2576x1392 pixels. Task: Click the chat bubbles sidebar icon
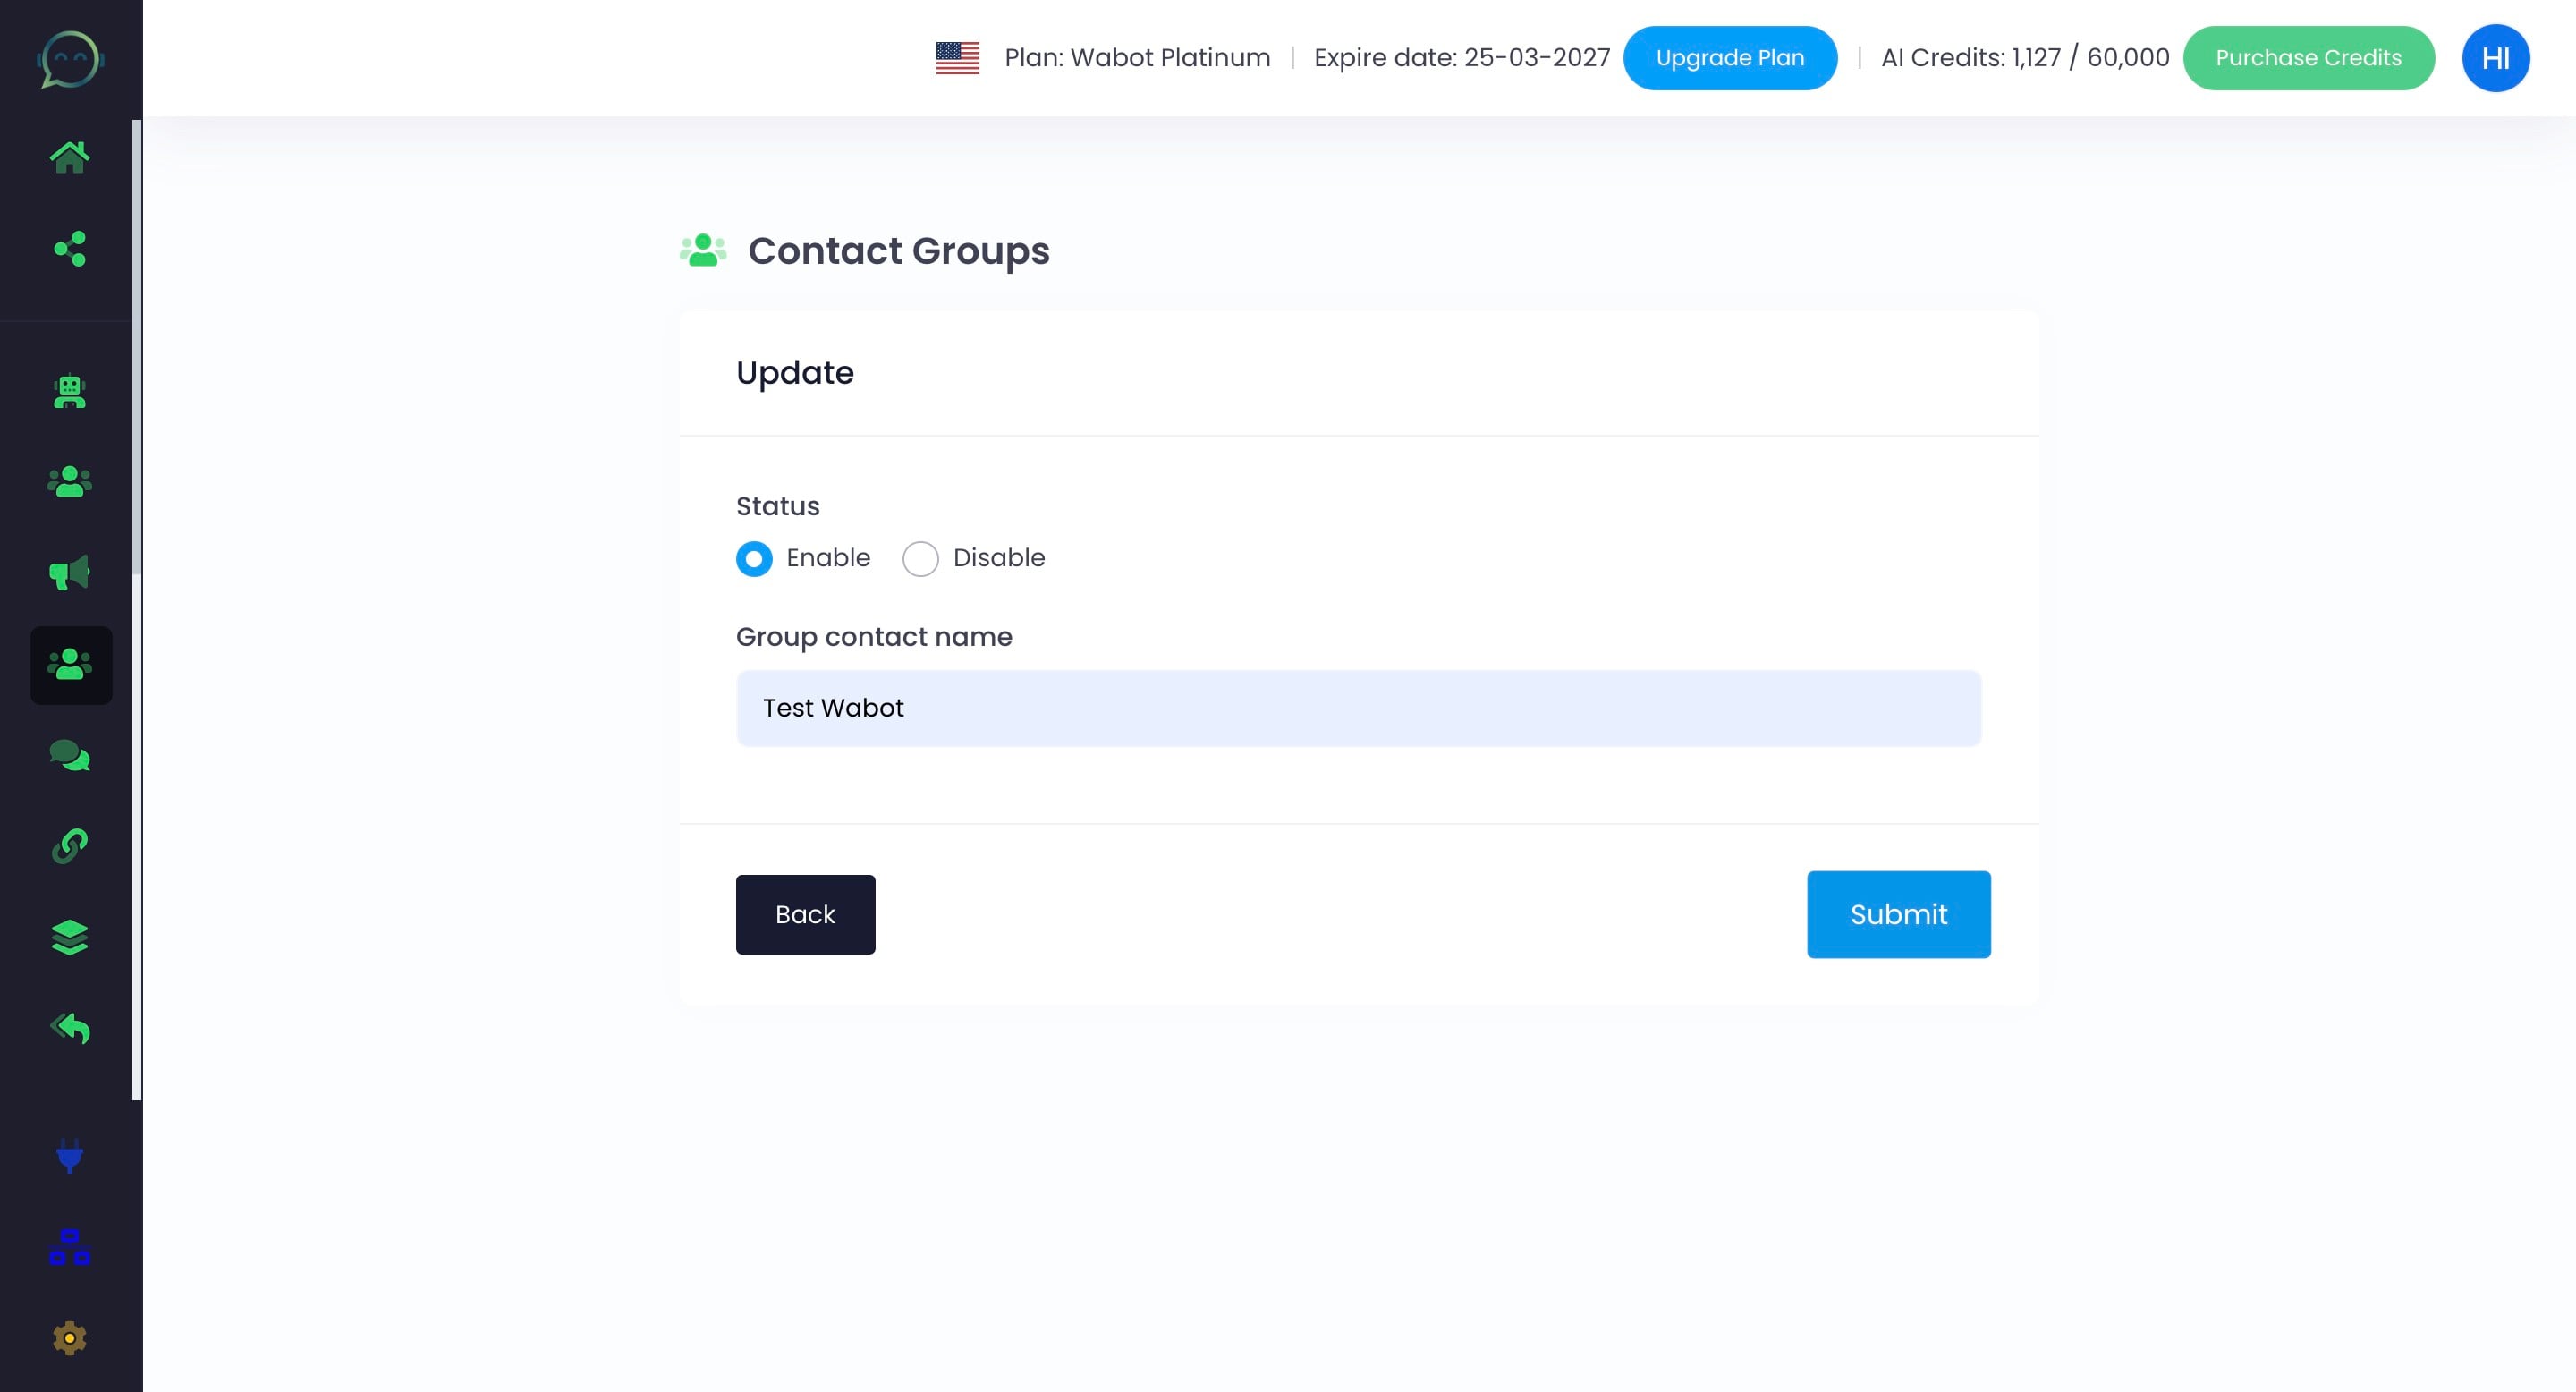click(x=69, y=756)
